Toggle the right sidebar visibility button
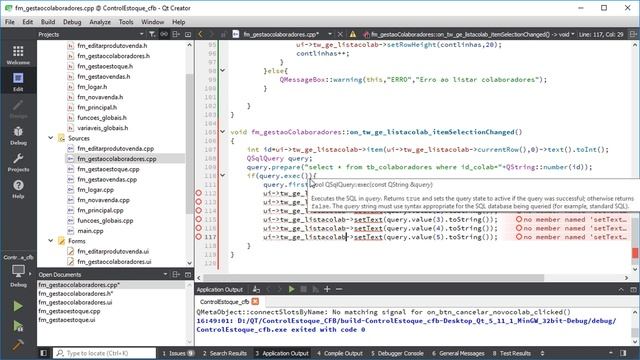Screen dimensions: 640x360 [x=623, y=353]
